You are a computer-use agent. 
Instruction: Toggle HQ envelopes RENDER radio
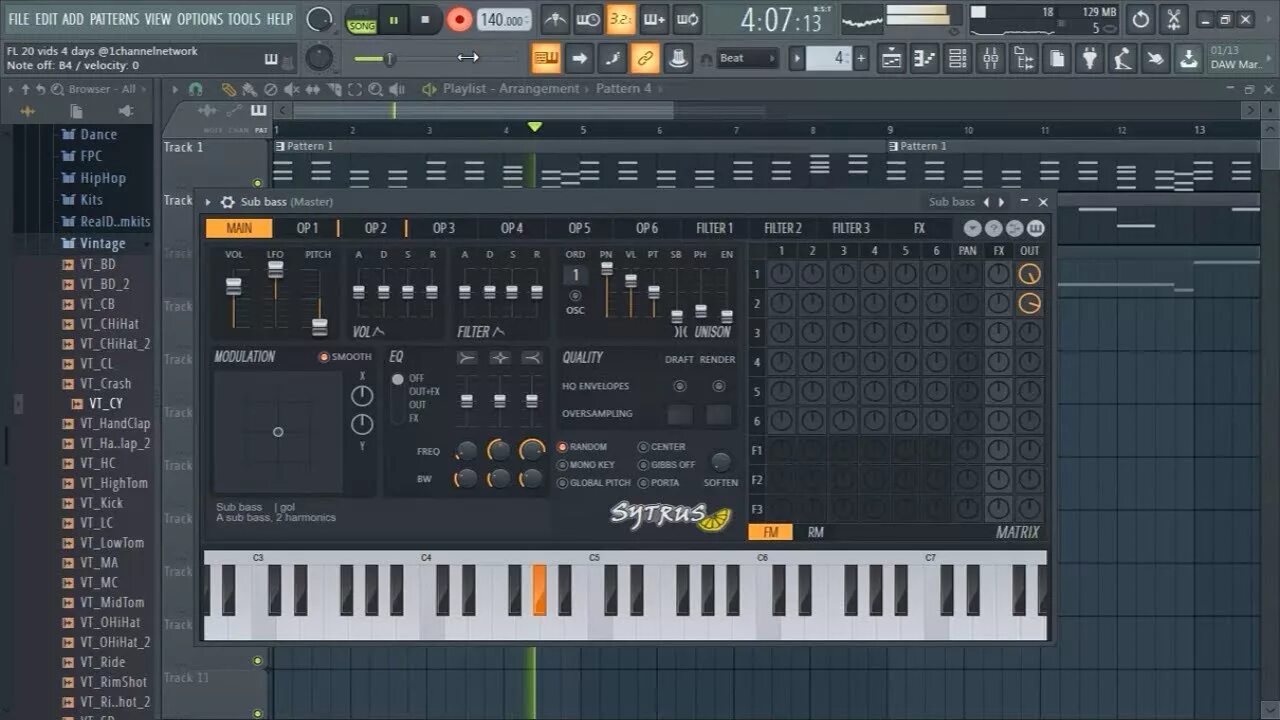718,386
